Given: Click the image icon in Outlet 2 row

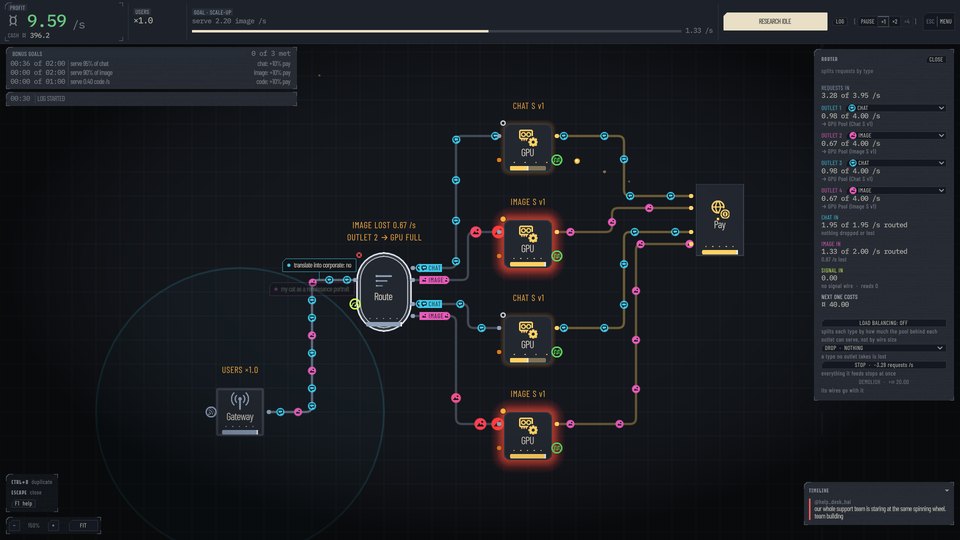Looking at the screenshot, I should click(x=852, y=135).
